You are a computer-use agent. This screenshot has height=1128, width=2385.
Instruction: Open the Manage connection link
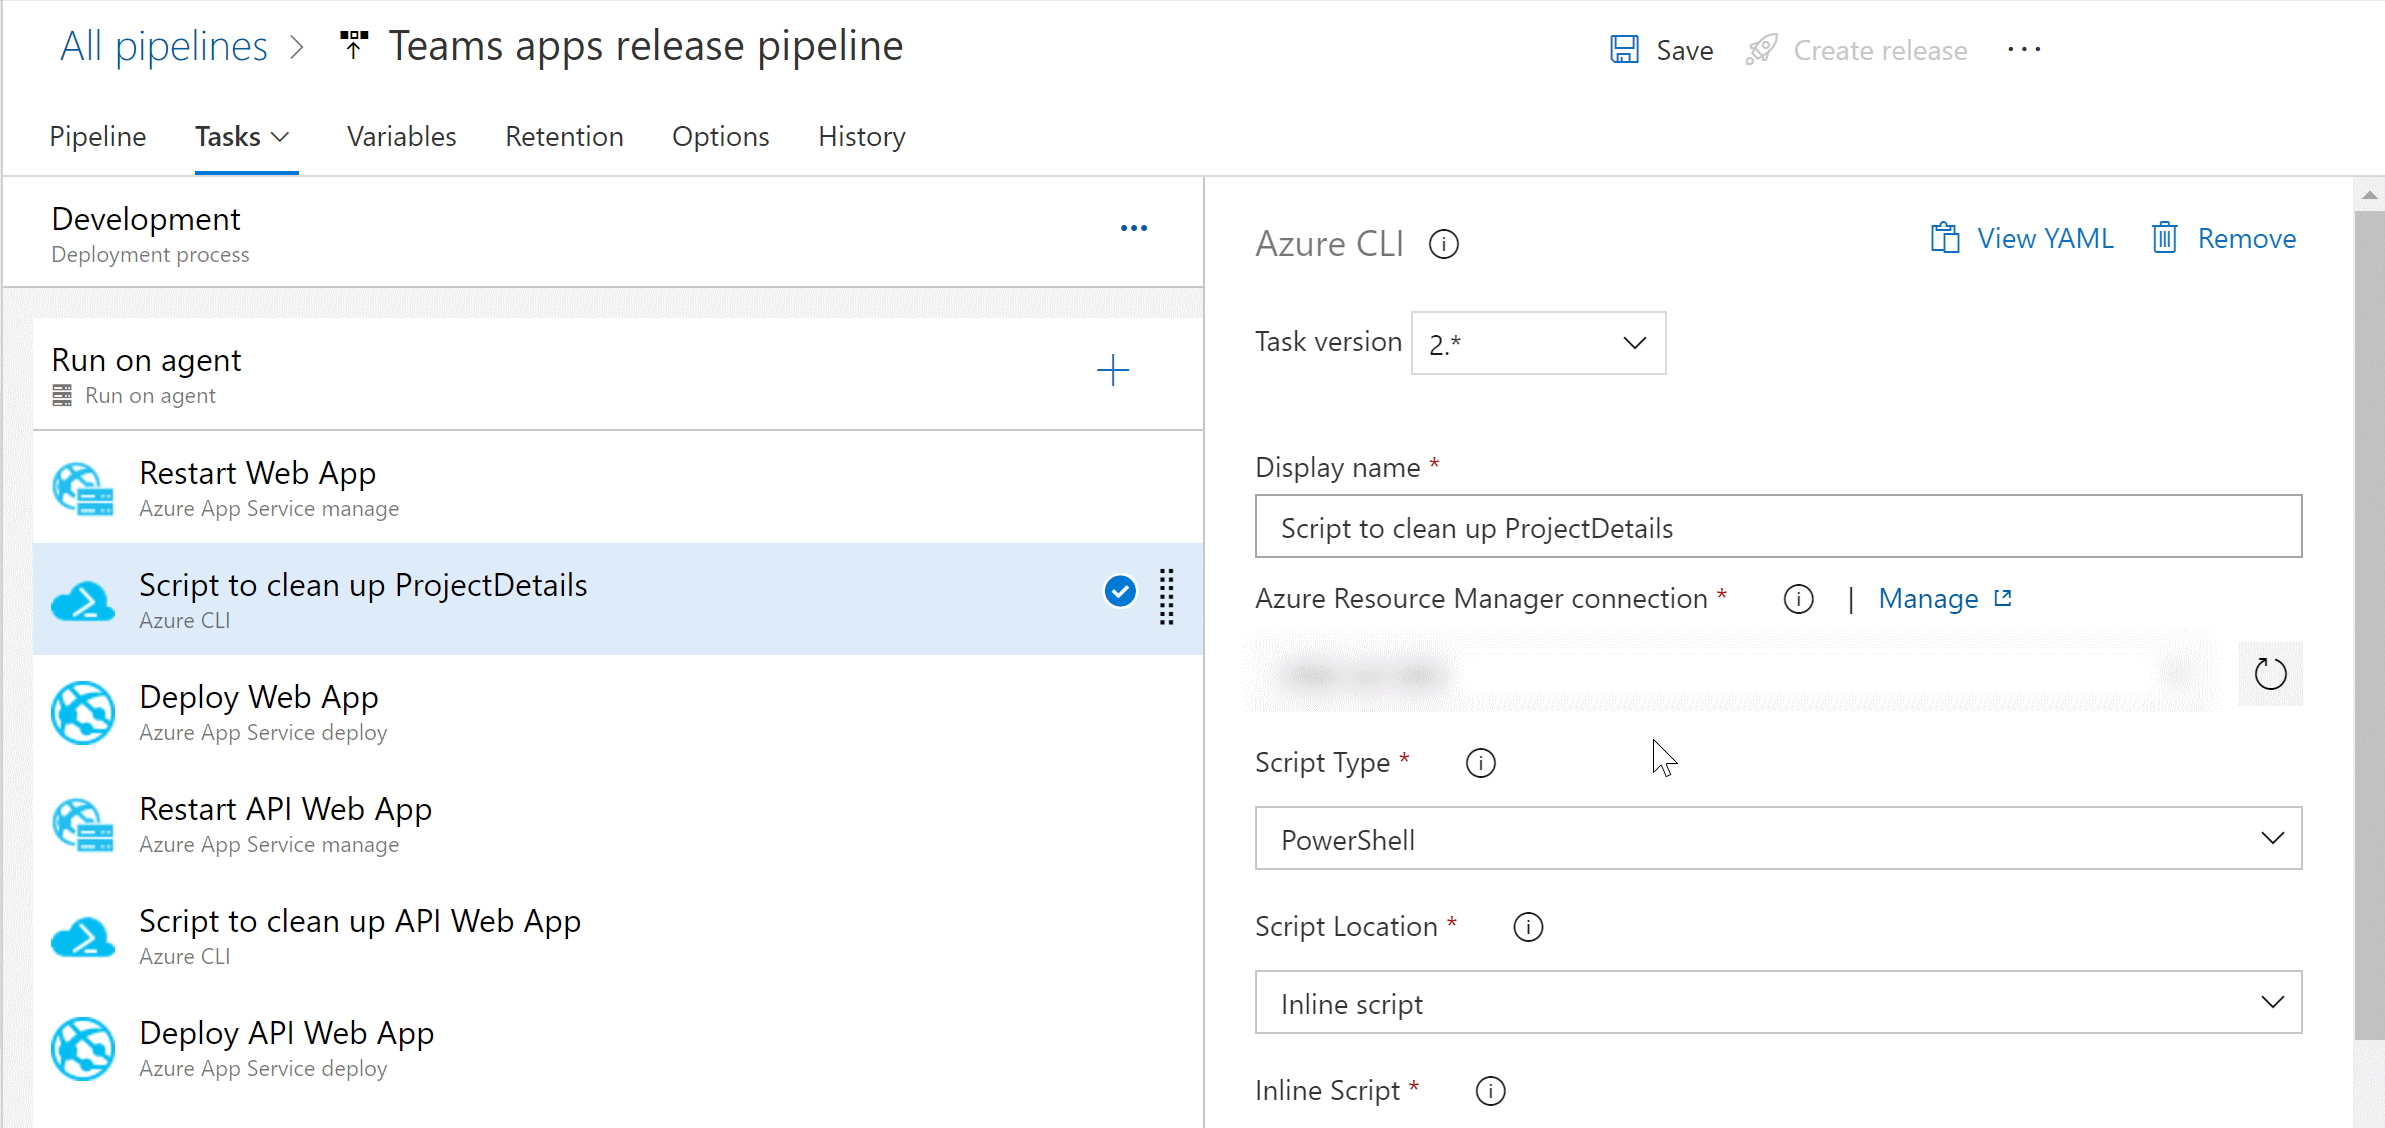1928,599
